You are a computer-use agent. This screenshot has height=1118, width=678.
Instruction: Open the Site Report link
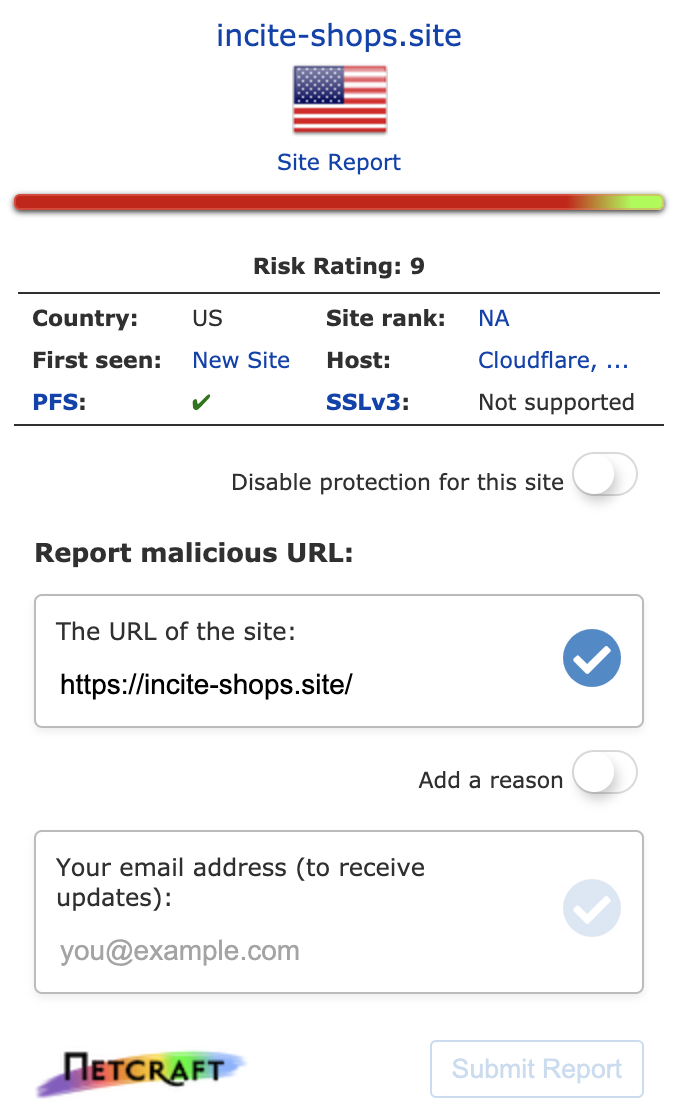(x=339, y=162)
